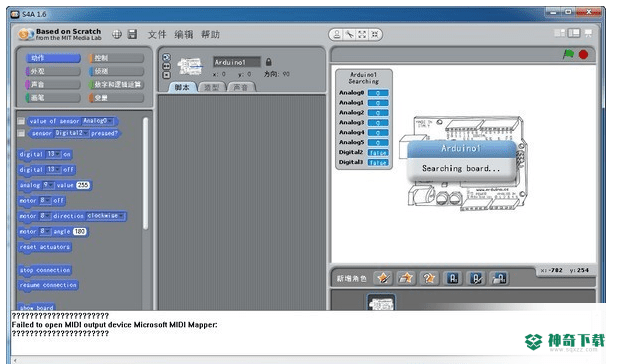Click the Scratch logo icon
This screenshot has width=617, height=364.
click(x=26, y=34)
